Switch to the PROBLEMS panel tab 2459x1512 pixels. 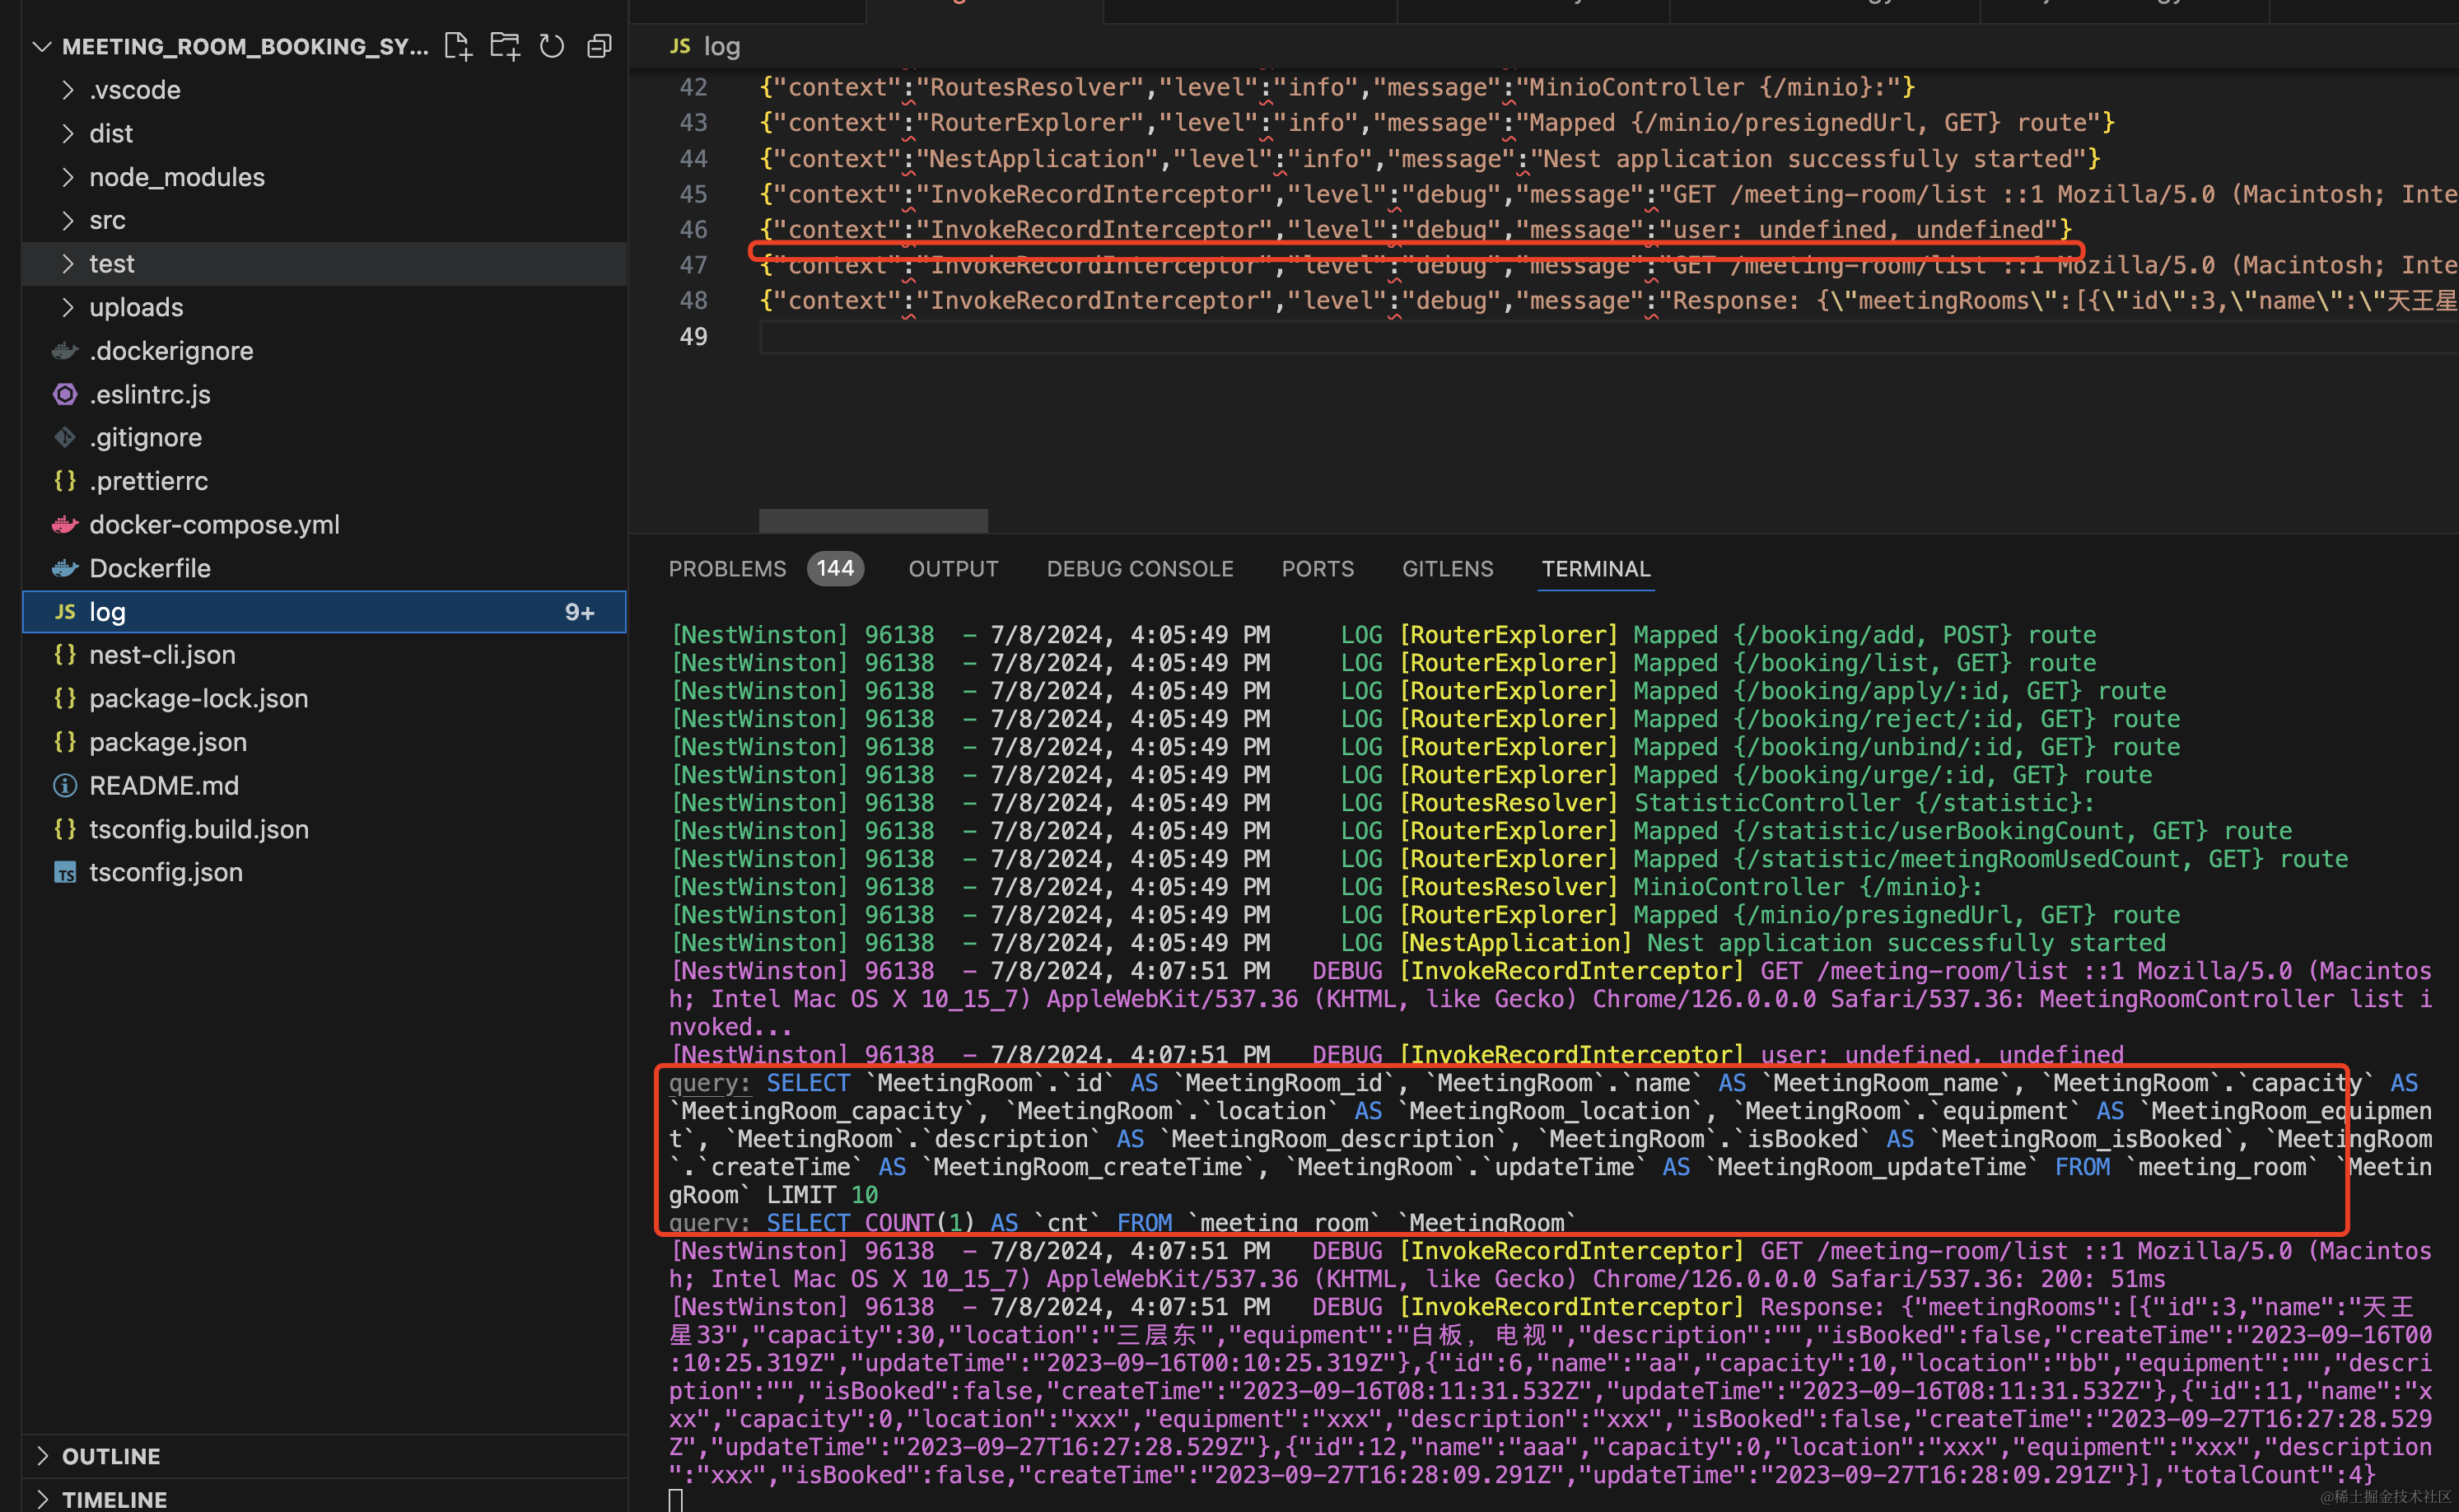(727, 569)
